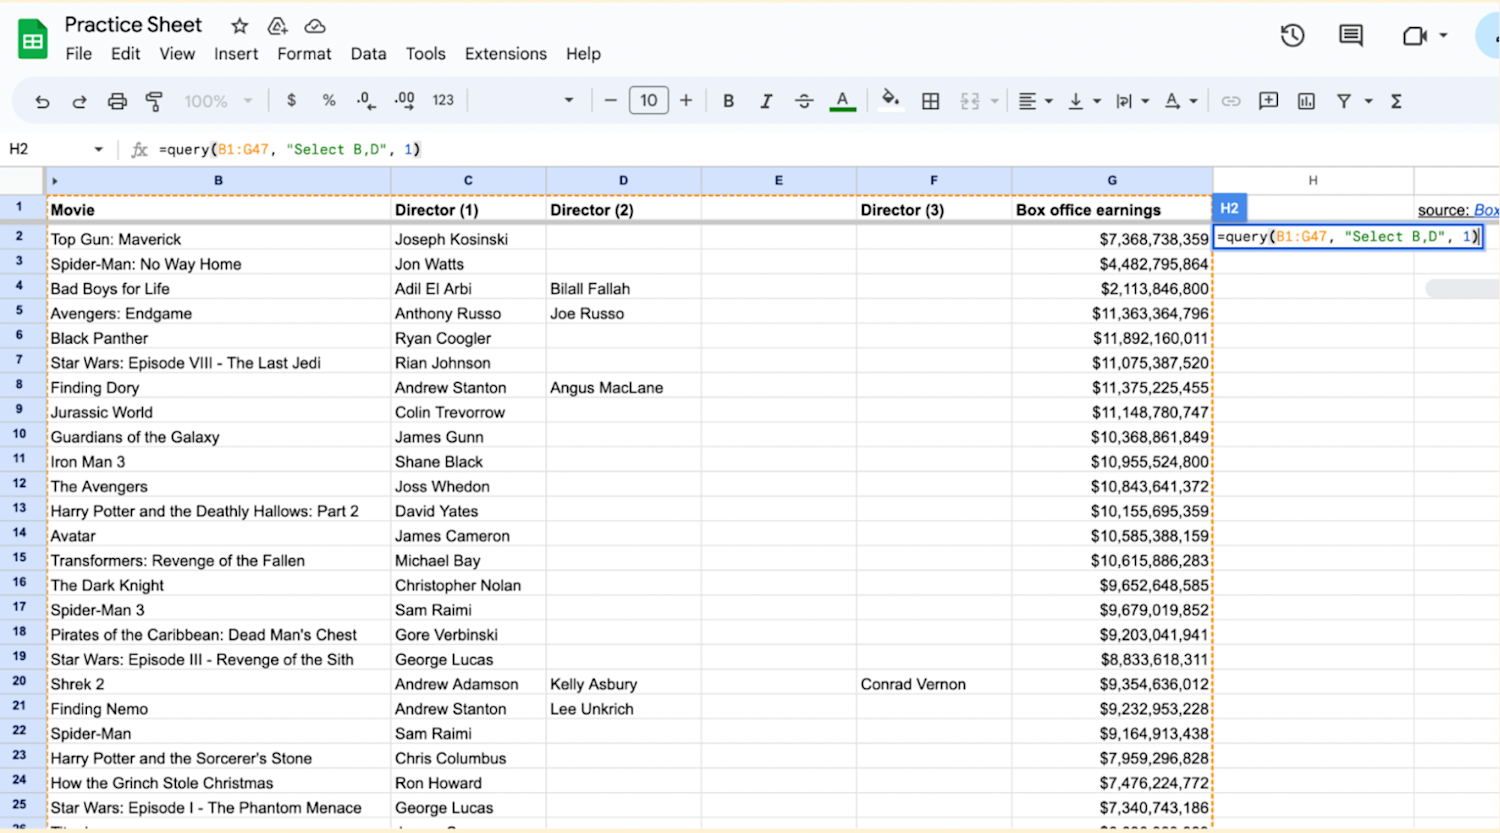Expand merge cells options arrow
This screenshot has width=1500, height=833.
click(x=994, y=101)
